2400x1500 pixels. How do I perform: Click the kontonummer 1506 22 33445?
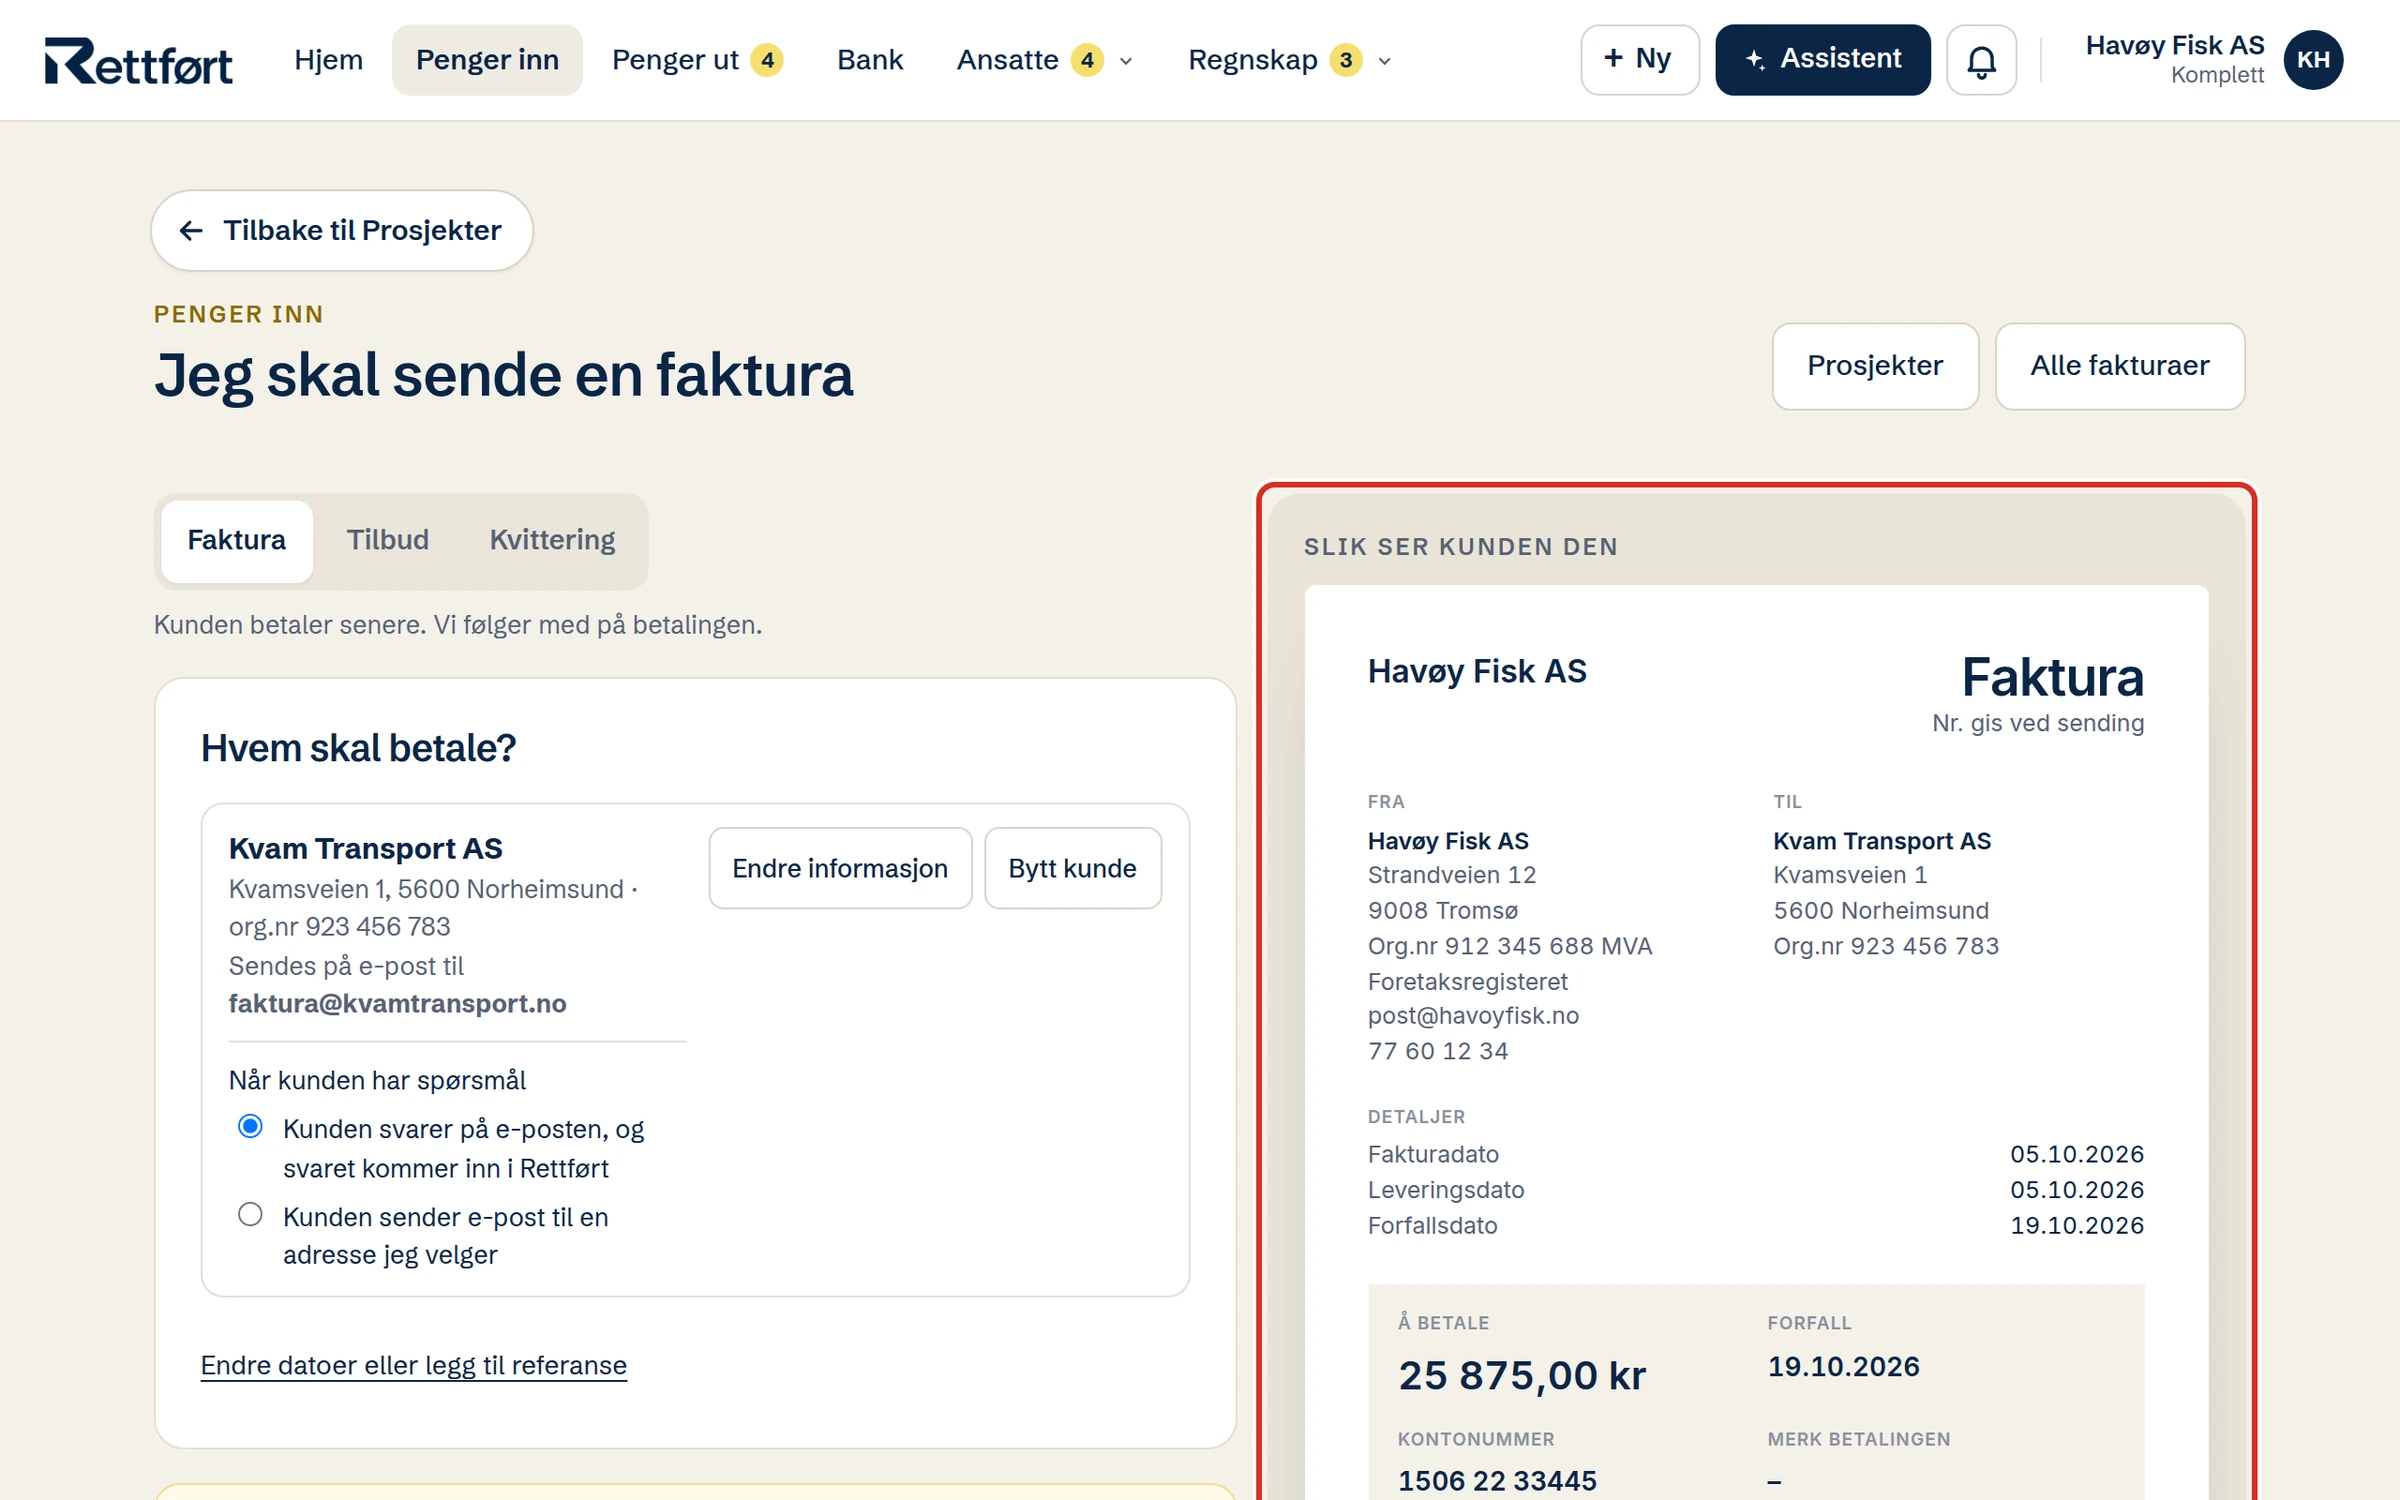coord(1497,1480)
